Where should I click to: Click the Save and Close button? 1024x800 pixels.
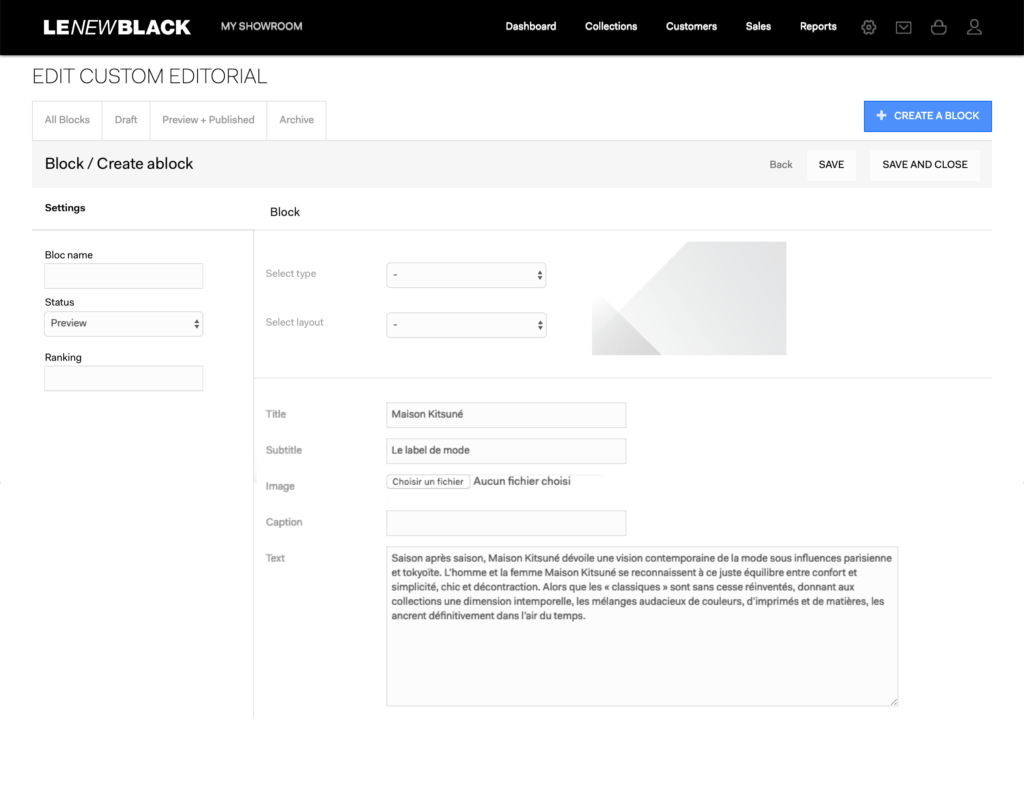click(925, 165)
